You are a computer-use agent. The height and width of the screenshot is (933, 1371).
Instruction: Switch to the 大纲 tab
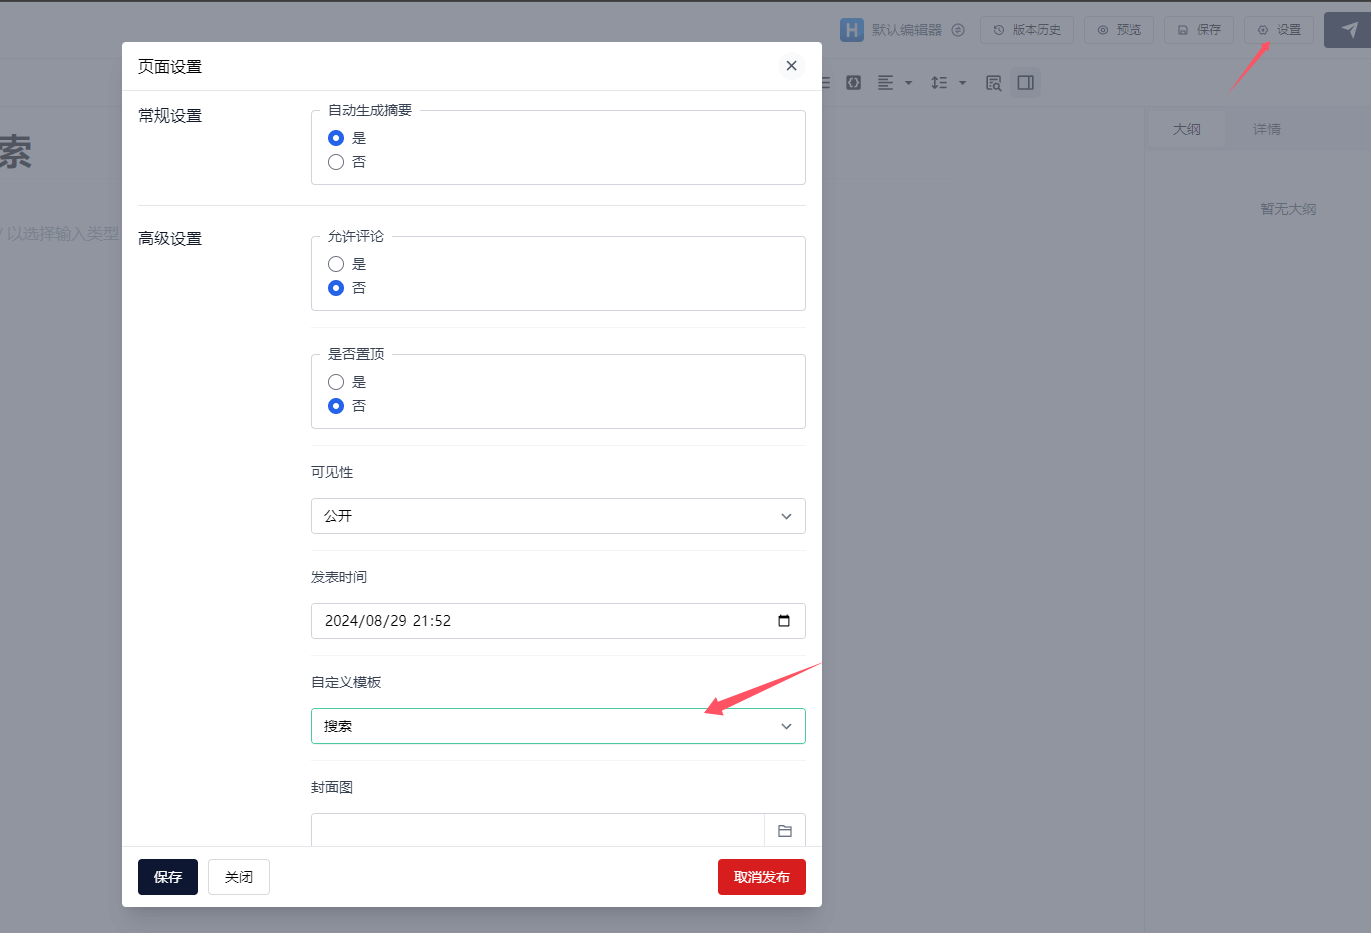[x=1186, y=129]
